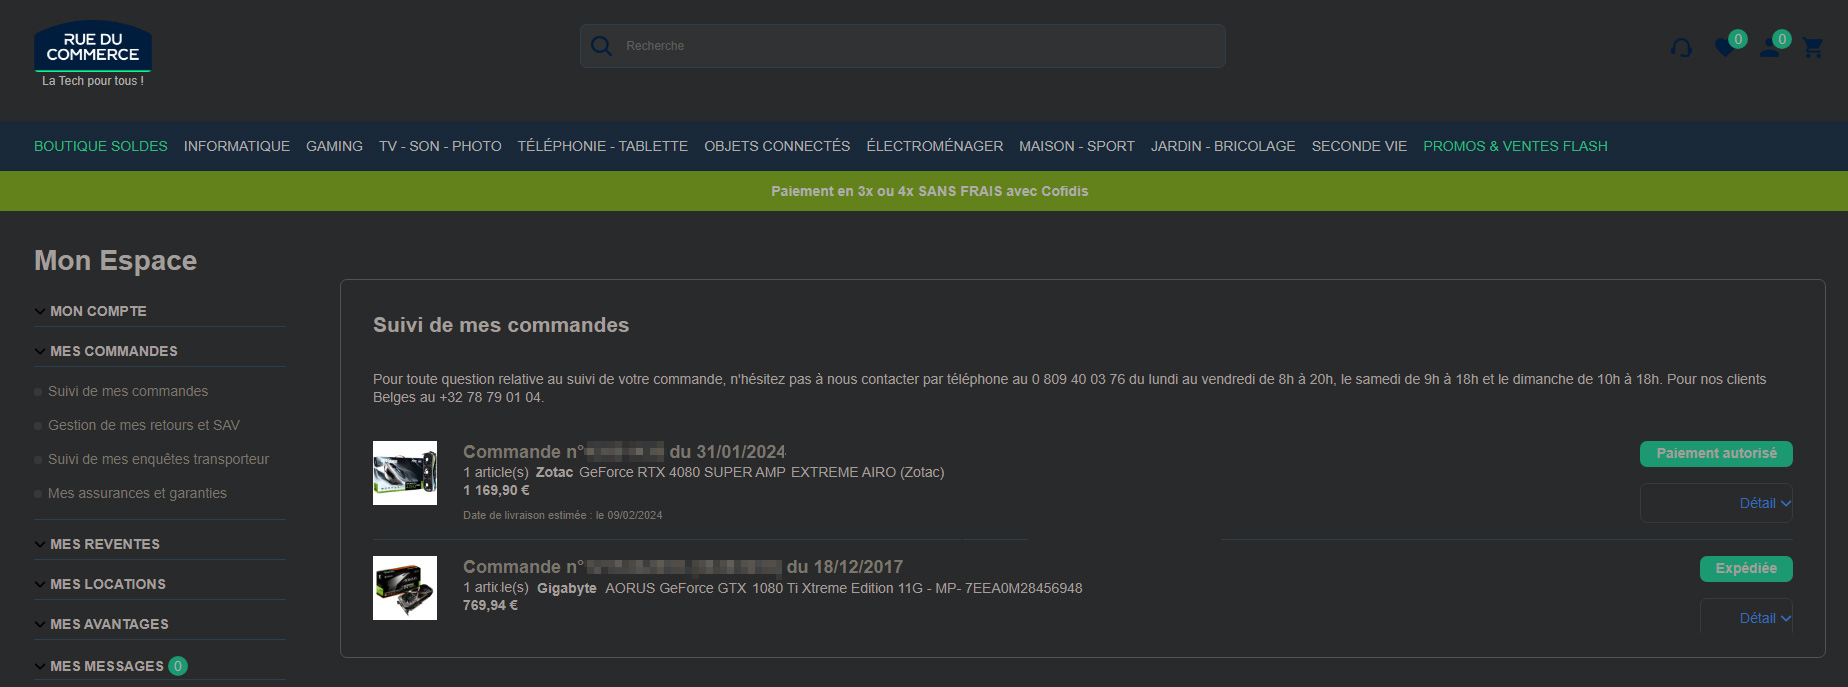Click the Suivi de mes commandes title
The width and height of the screenshot is (1848, 687).
(501, 325)
